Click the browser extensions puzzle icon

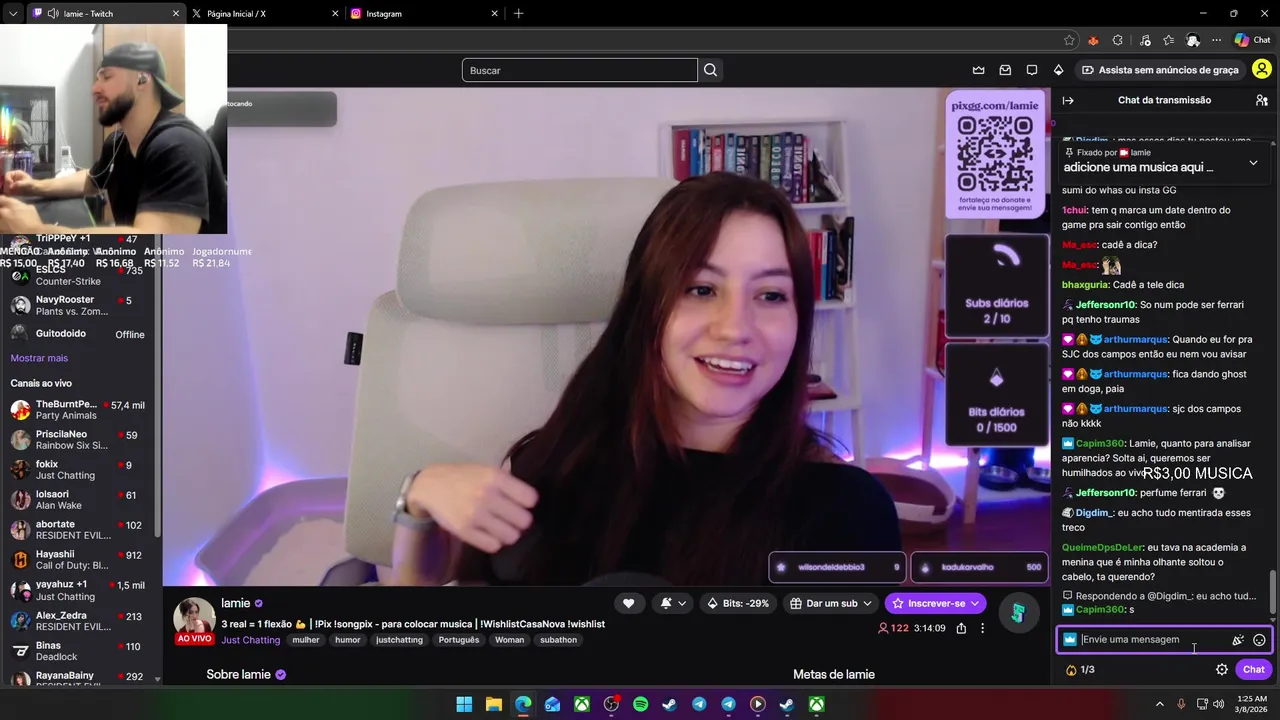1117,40
